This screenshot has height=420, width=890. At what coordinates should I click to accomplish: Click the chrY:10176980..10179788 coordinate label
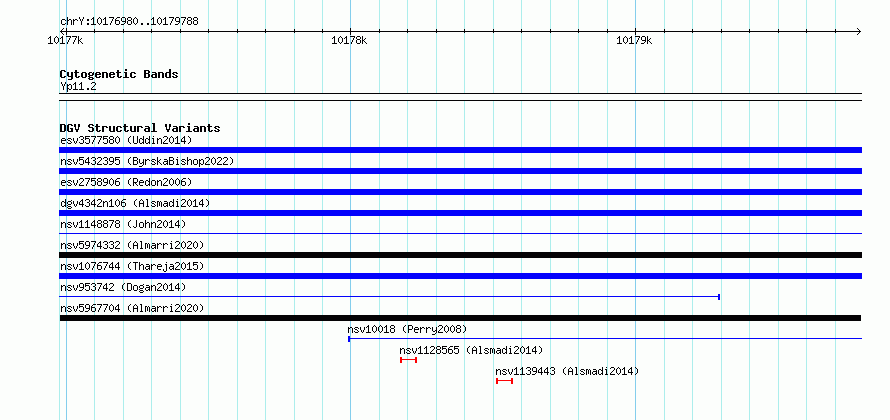click(129, 22)
